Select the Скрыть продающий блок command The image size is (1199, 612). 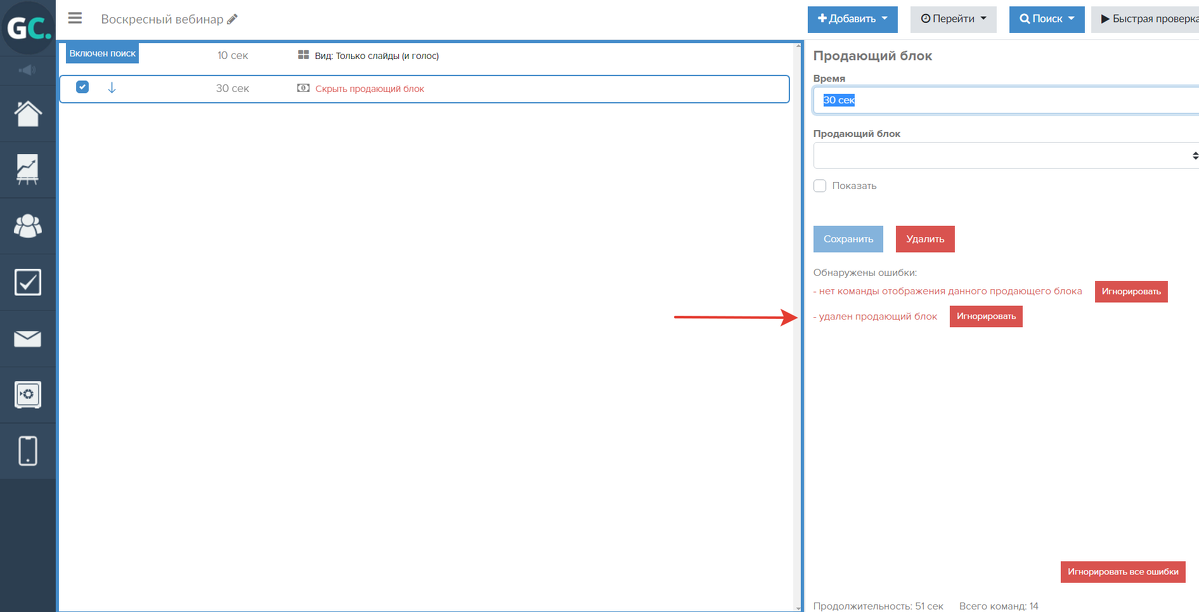click(369, 89)
